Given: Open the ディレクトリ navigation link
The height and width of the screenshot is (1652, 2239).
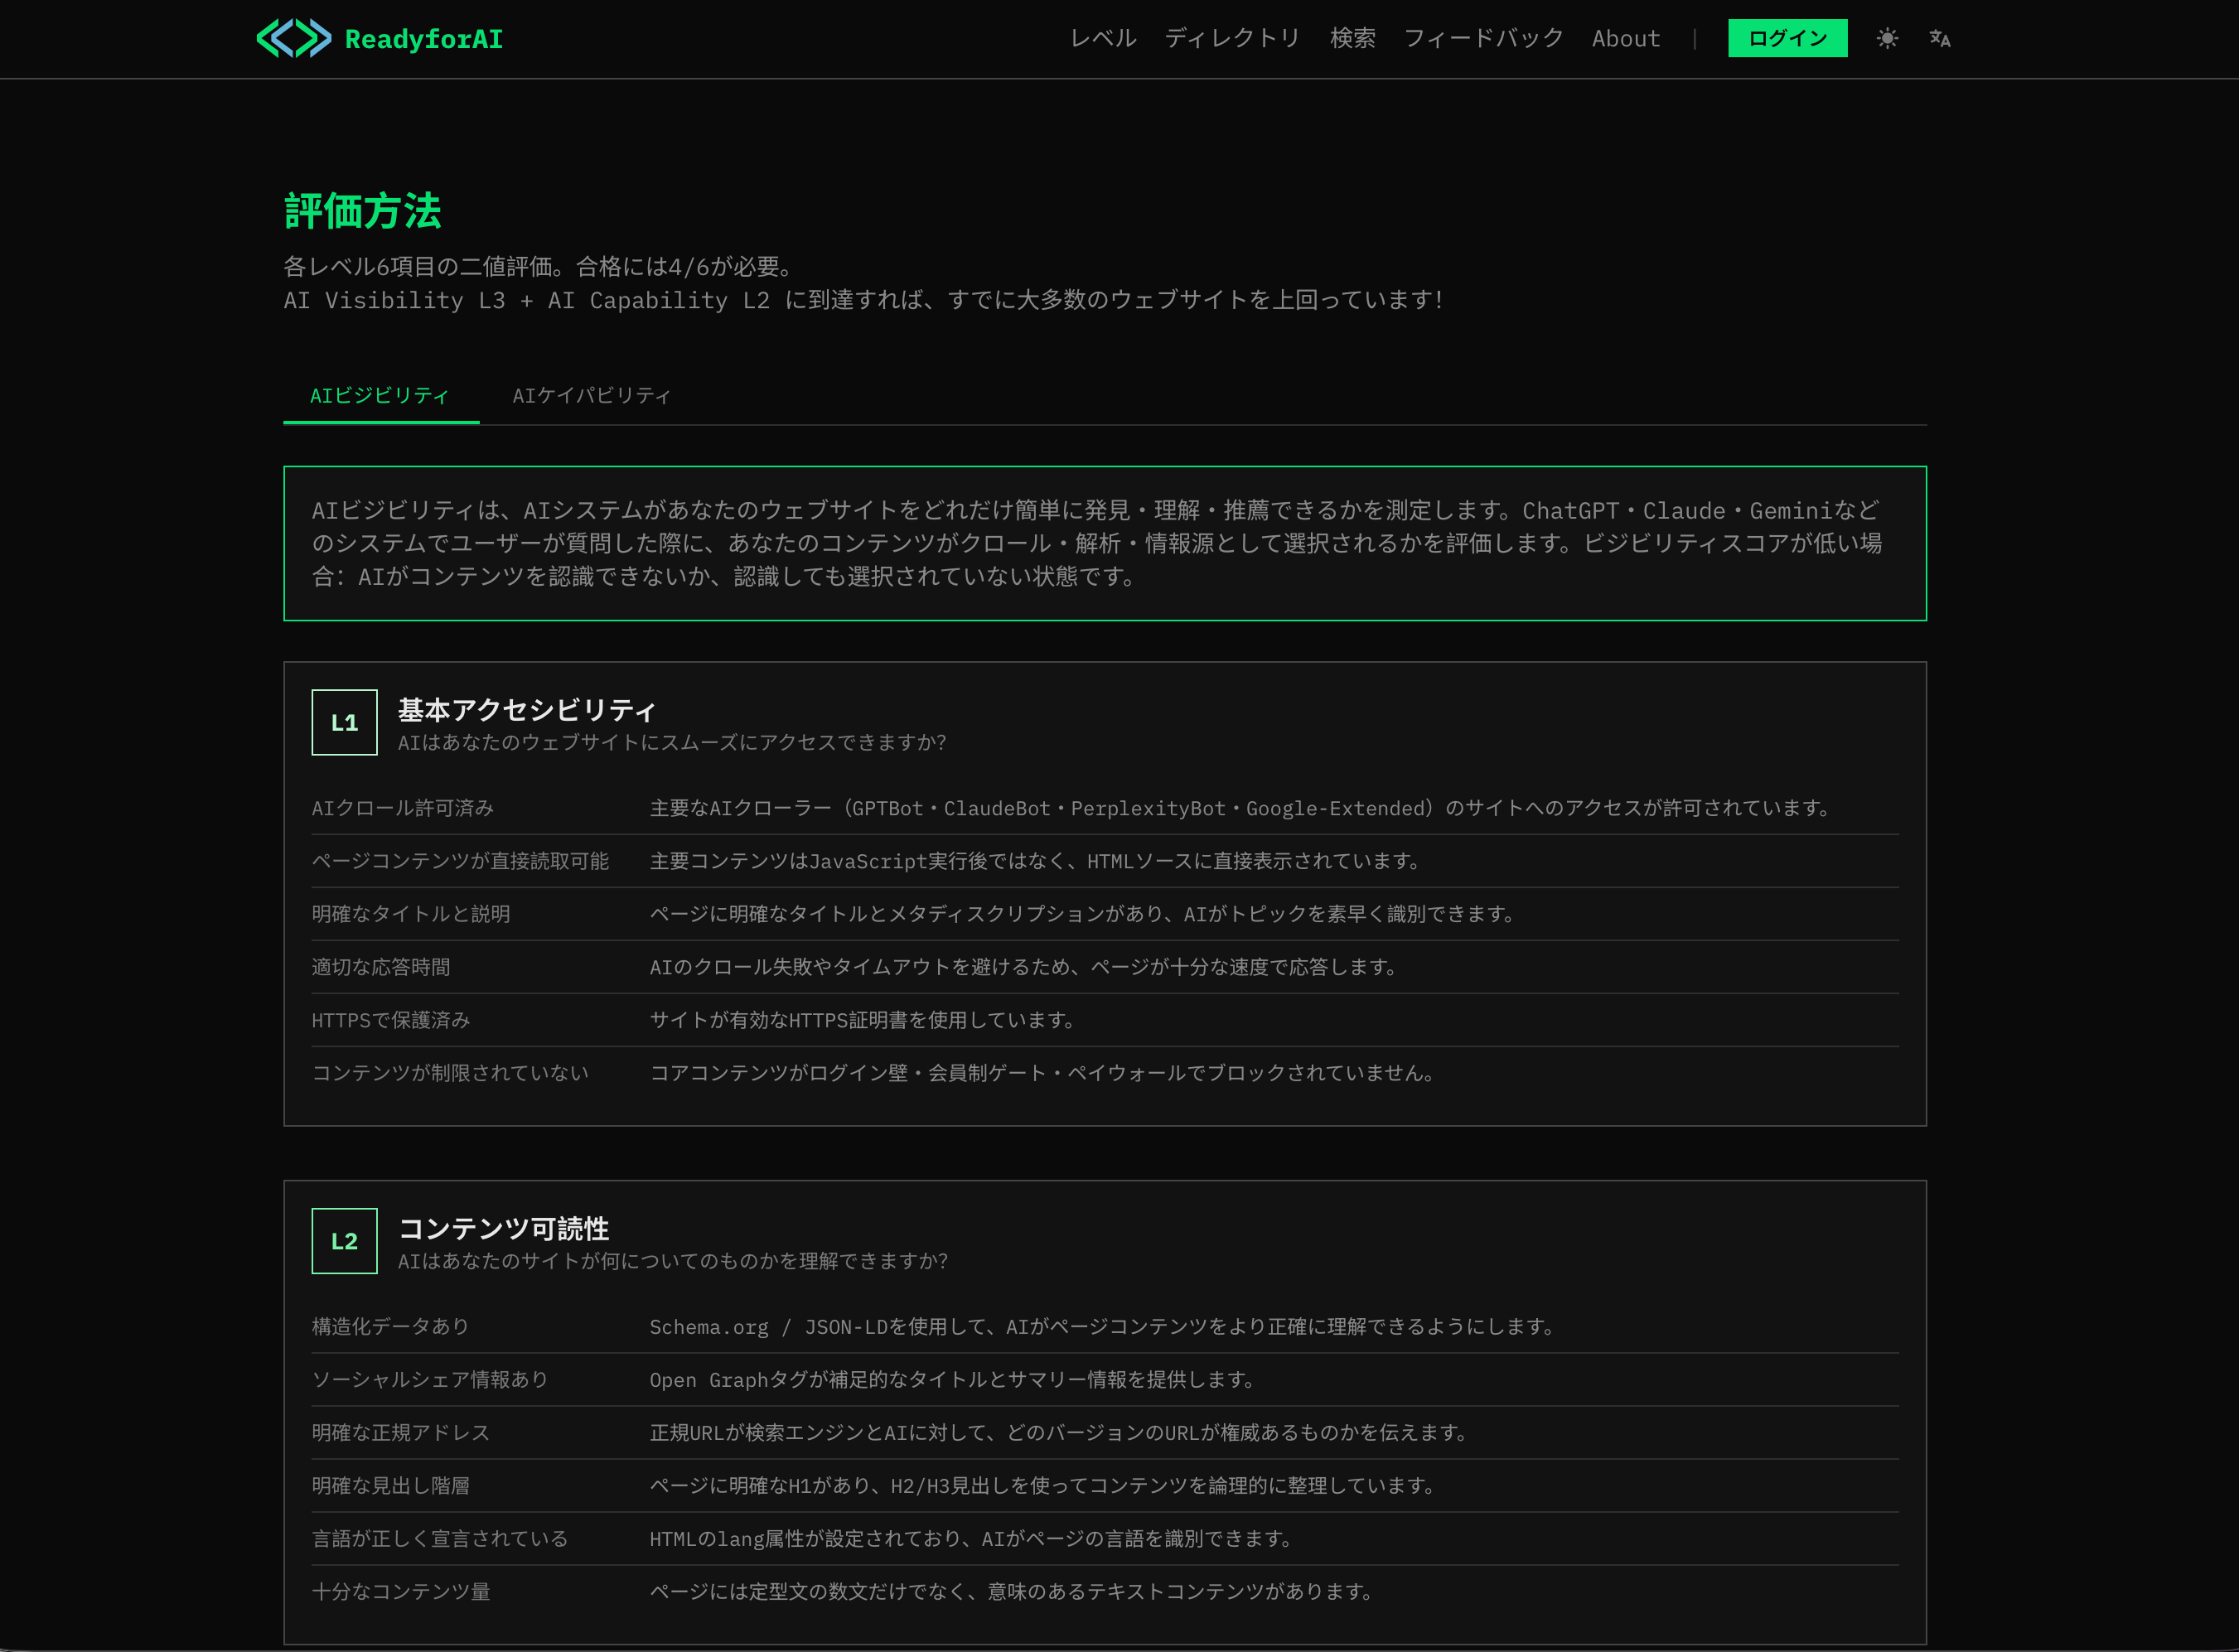Looking at the screenshot, I should pyautogui.click(x=1232, y=39).
